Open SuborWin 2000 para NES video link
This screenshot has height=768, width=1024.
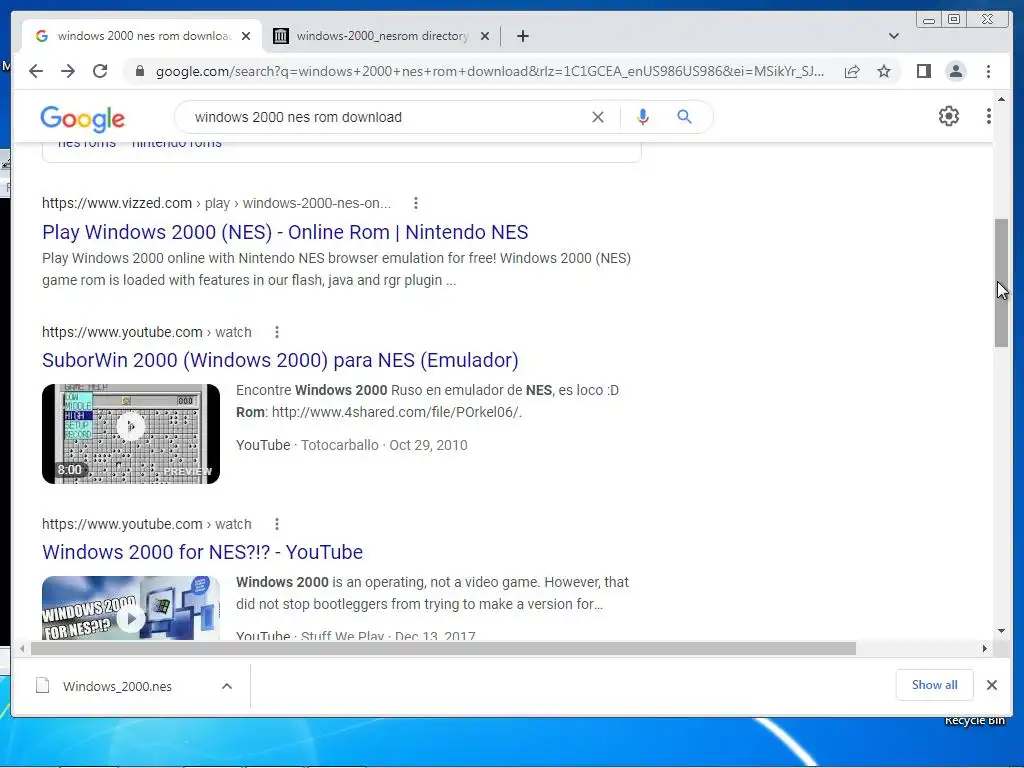click(280, 360)
